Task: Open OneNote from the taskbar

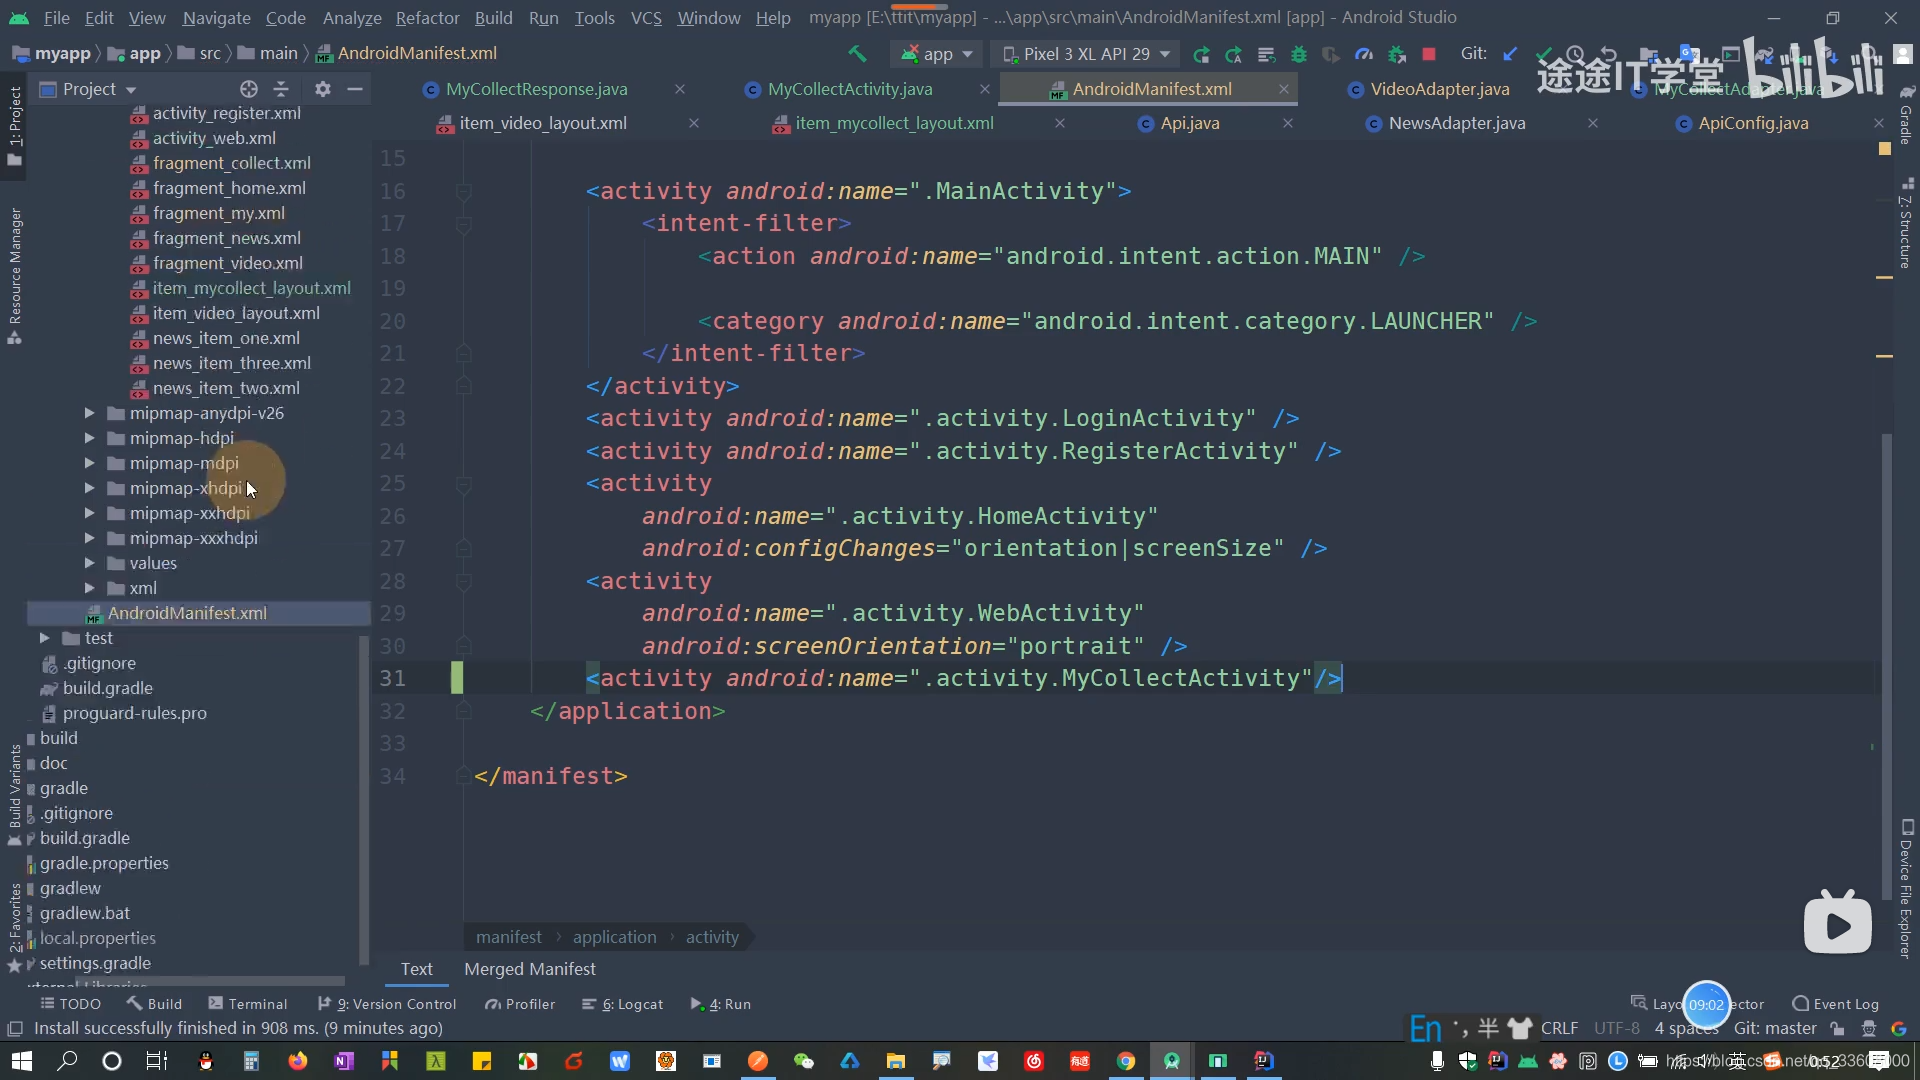Action: [x=344, y=1061]
